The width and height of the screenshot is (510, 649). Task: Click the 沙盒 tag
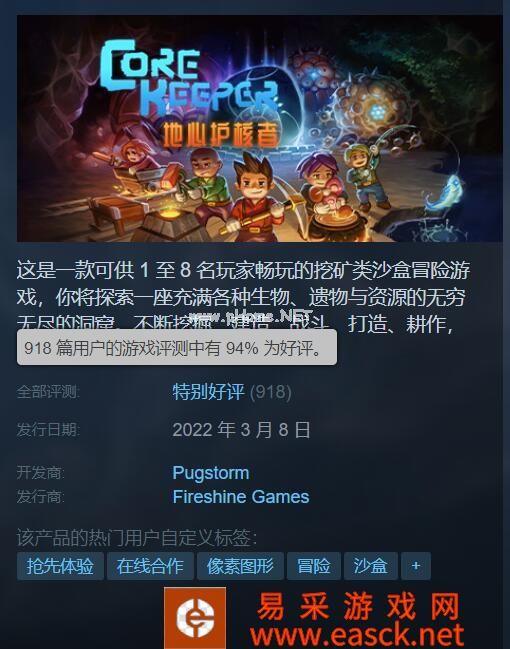coord(370,566)
